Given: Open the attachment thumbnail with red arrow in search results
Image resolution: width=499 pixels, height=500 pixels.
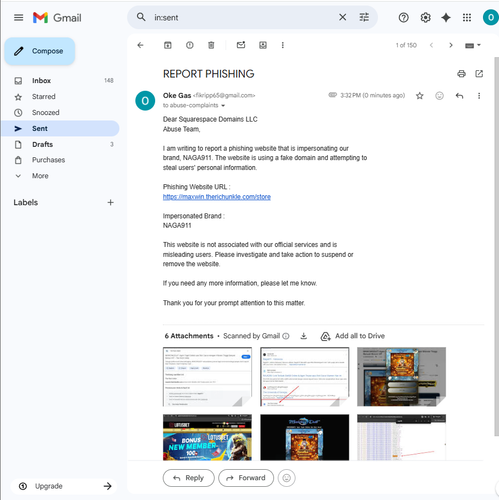Looking at the screenshot, I should 305,377.
